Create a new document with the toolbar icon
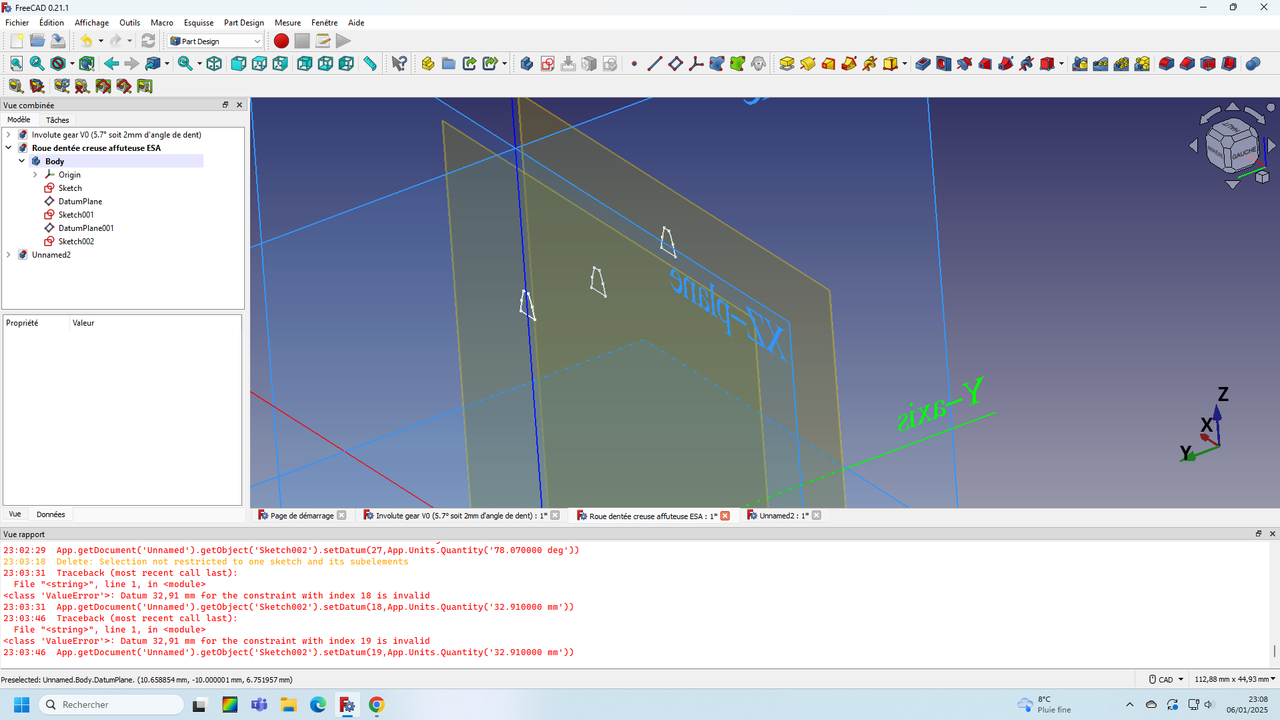Viewport: 1280px width, 720px height. [x=16, y=41]
